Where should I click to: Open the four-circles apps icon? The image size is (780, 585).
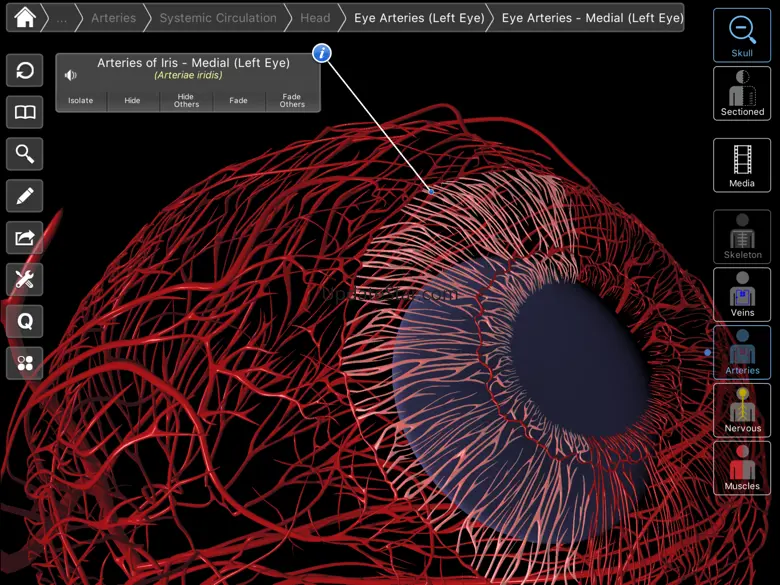click(x=25, y=363)
